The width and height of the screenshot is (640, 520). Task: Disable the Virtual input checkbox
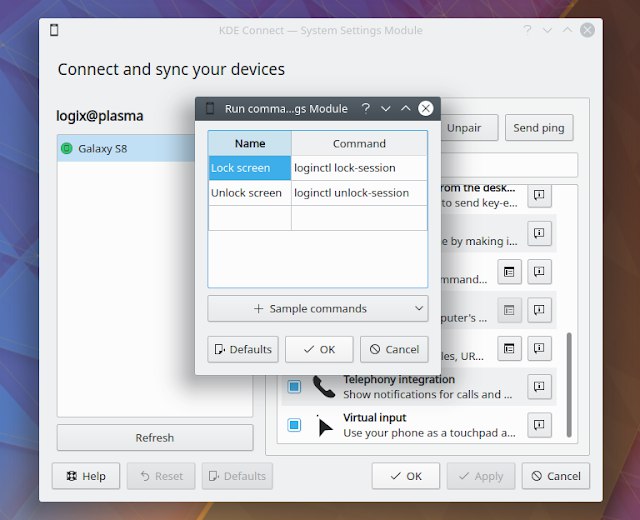click(294, 425)
